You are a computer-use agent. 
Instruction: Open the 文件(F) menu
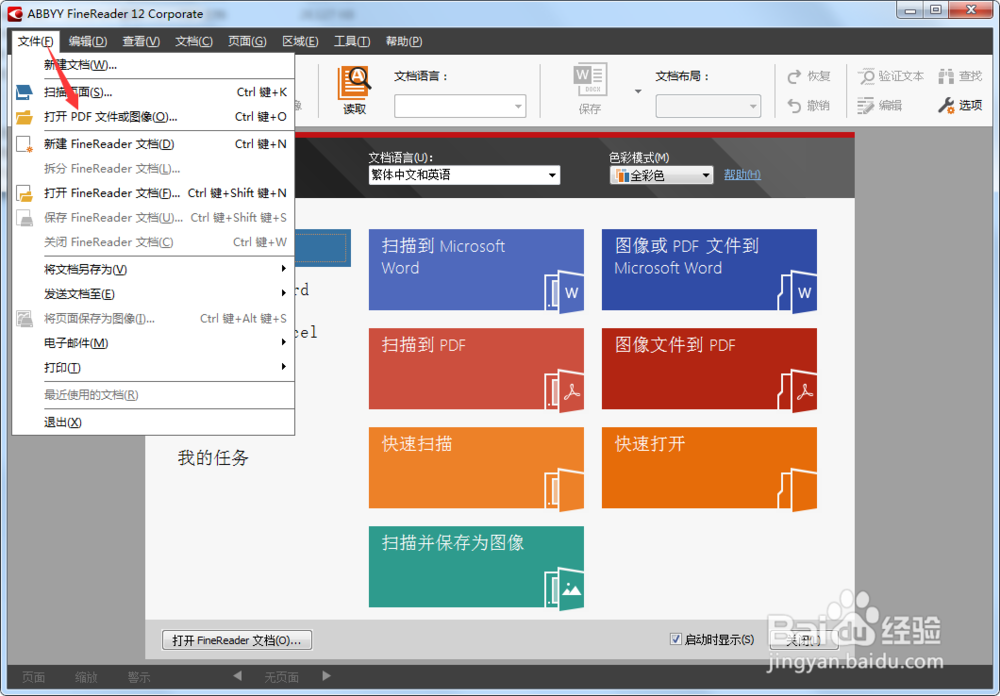tap(36, 41)
